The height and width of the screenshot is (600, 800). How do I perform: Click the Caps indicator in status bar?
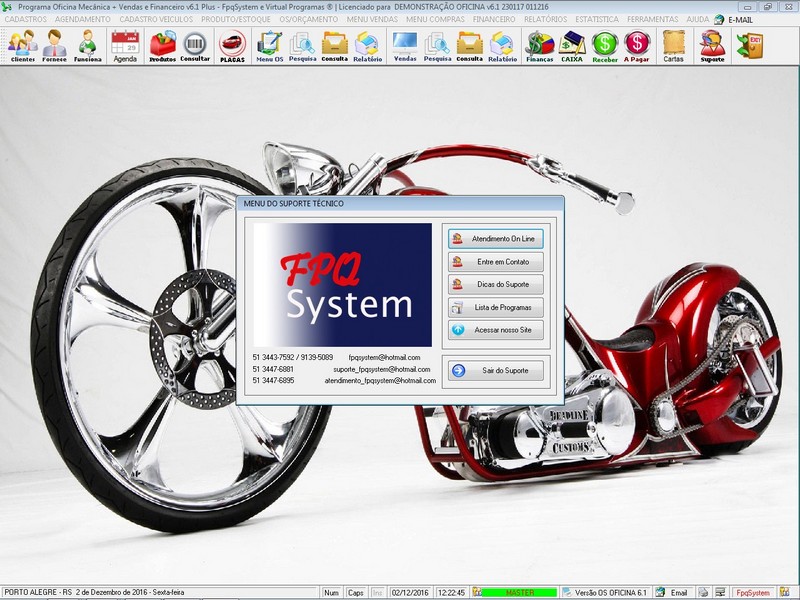(x=356, y=592)
